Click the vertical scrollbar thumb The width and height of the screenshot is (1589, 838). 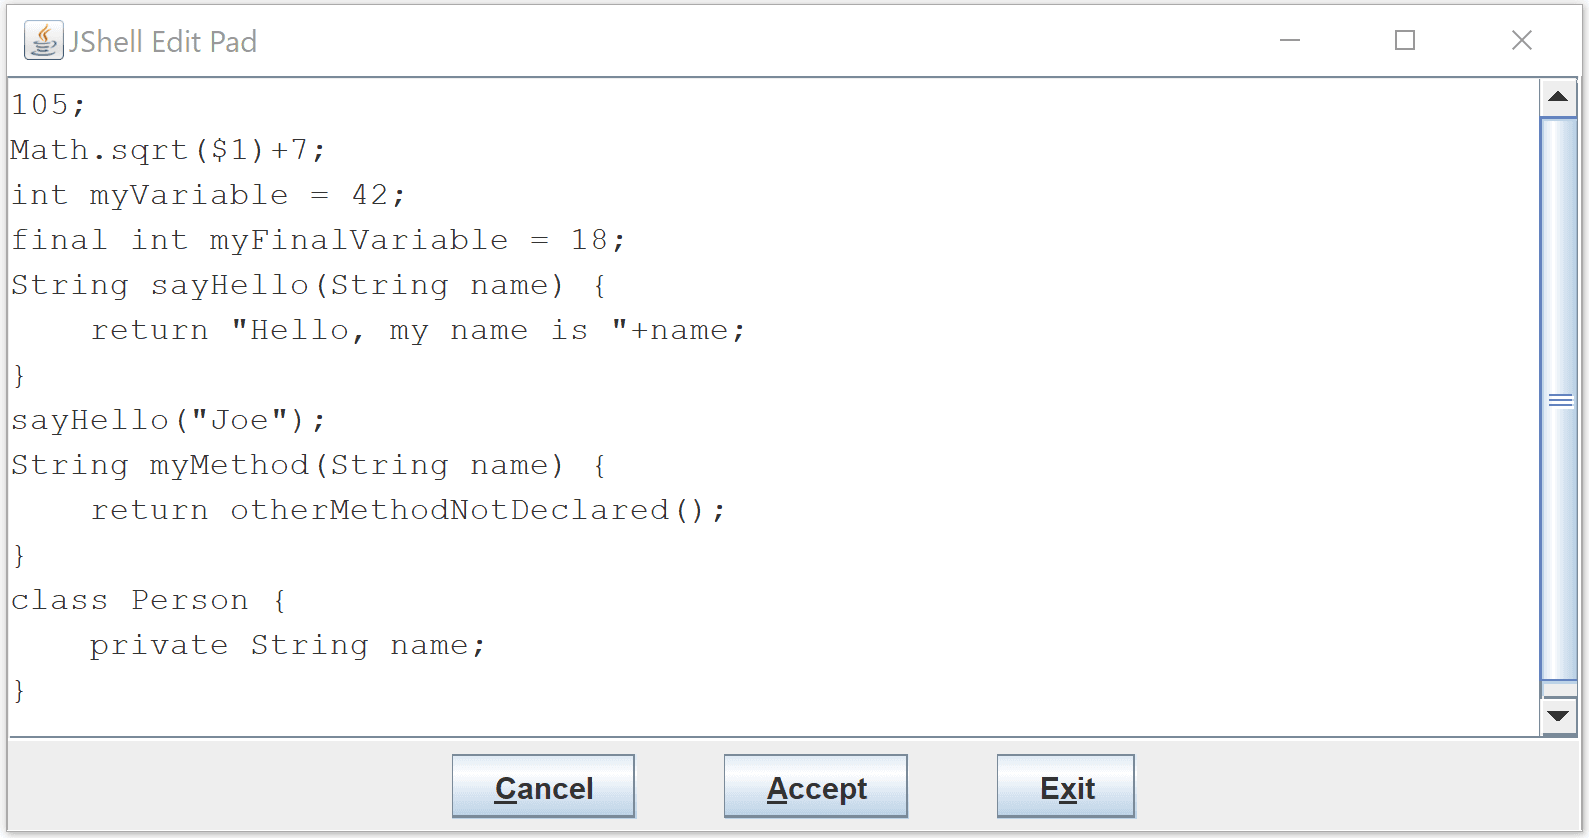(x=1560, y=400)
